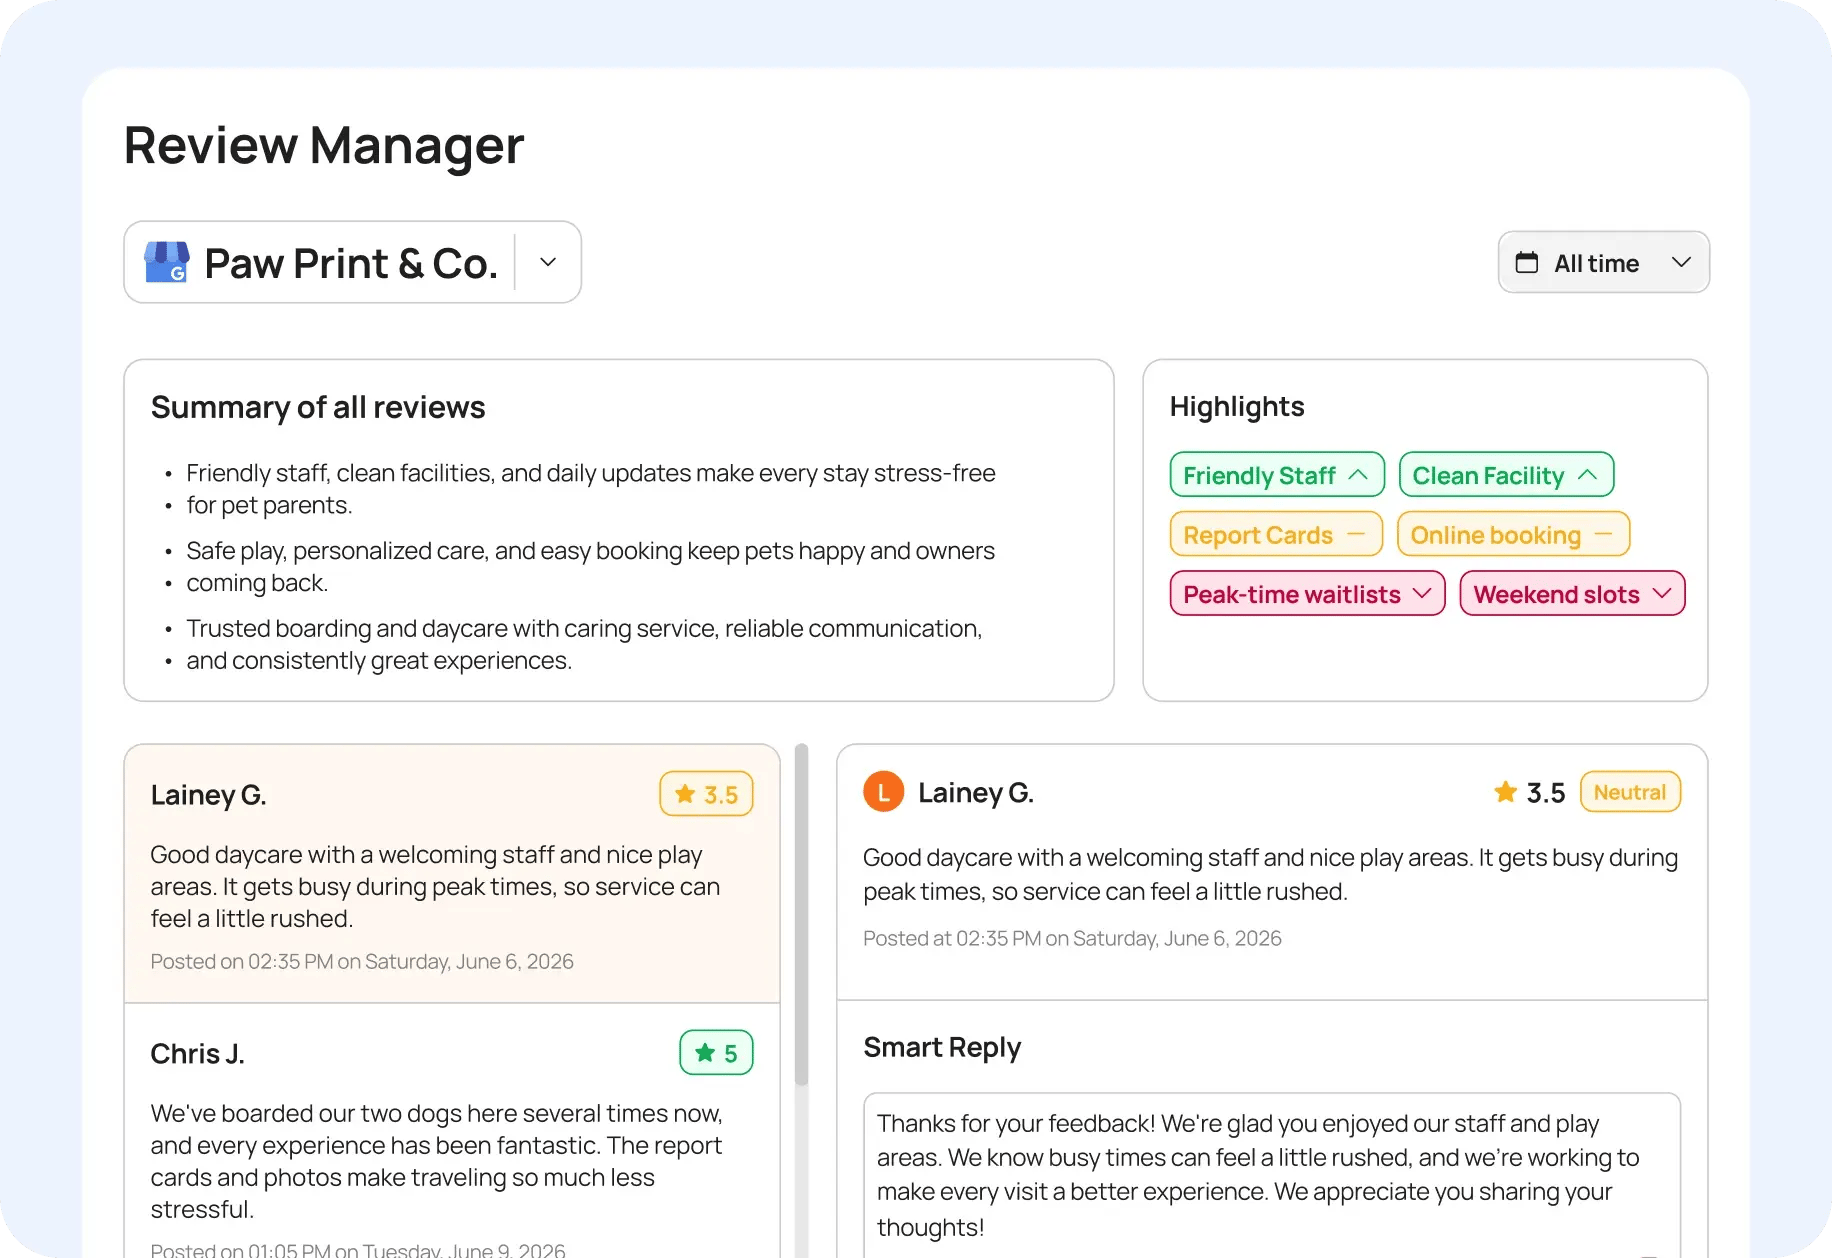Click the Highlights panel heading

click(1237, 406)
